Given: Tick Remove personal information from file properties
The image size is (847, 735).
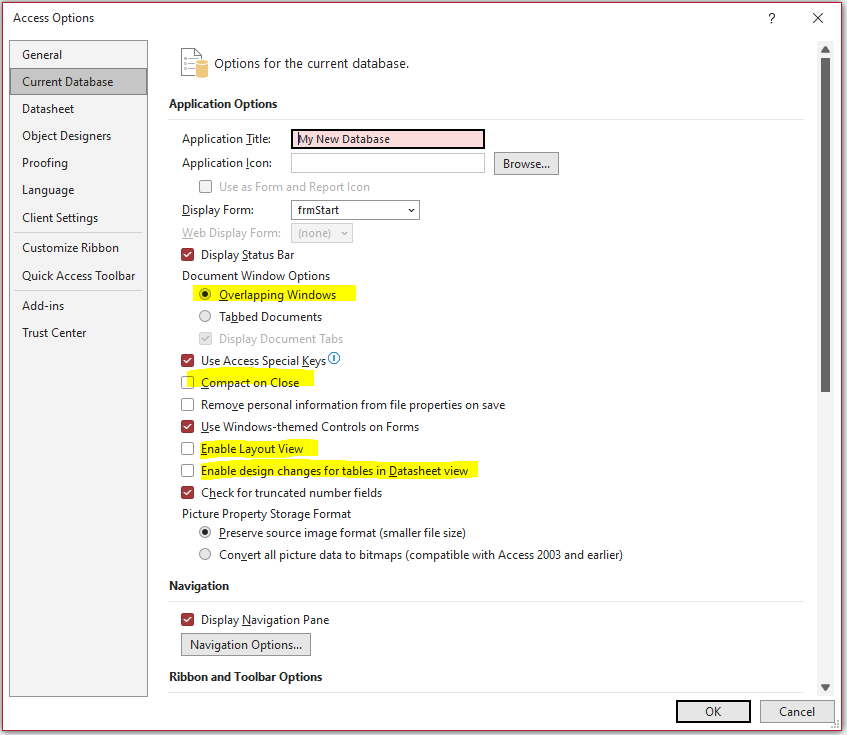Looking at the screenshot, I should [187, 405].
